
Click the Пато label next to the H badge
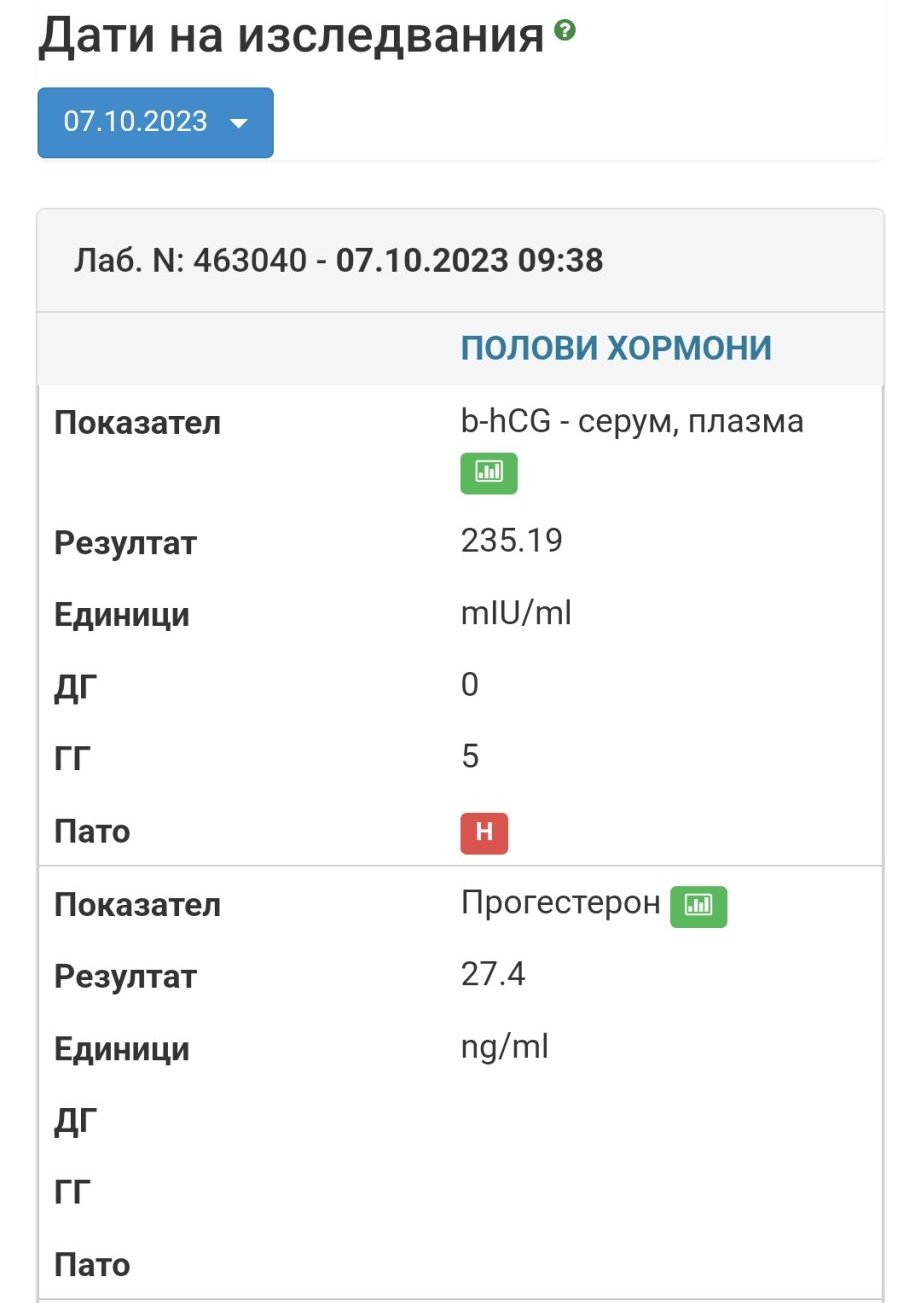point(92,831)
